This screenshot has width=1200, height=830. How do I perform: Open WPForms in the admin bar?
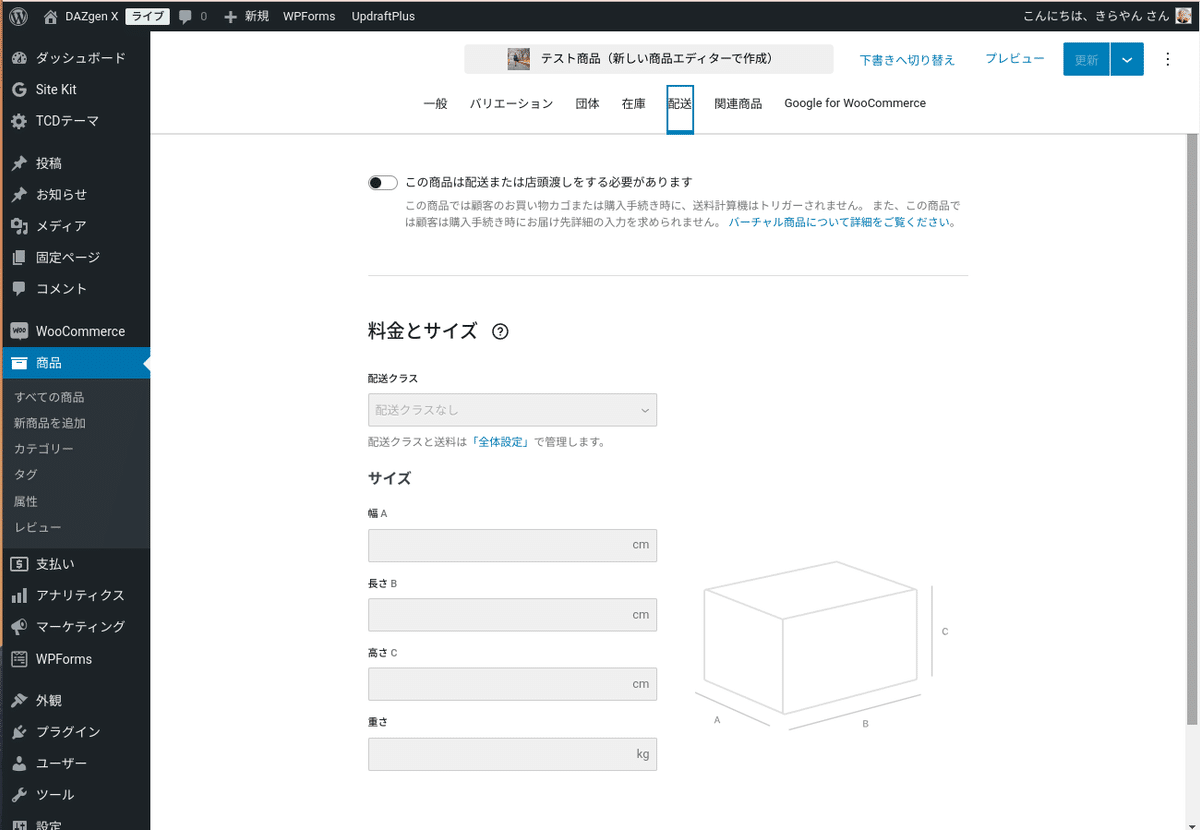pyautogui.click(x=309, y=16)
